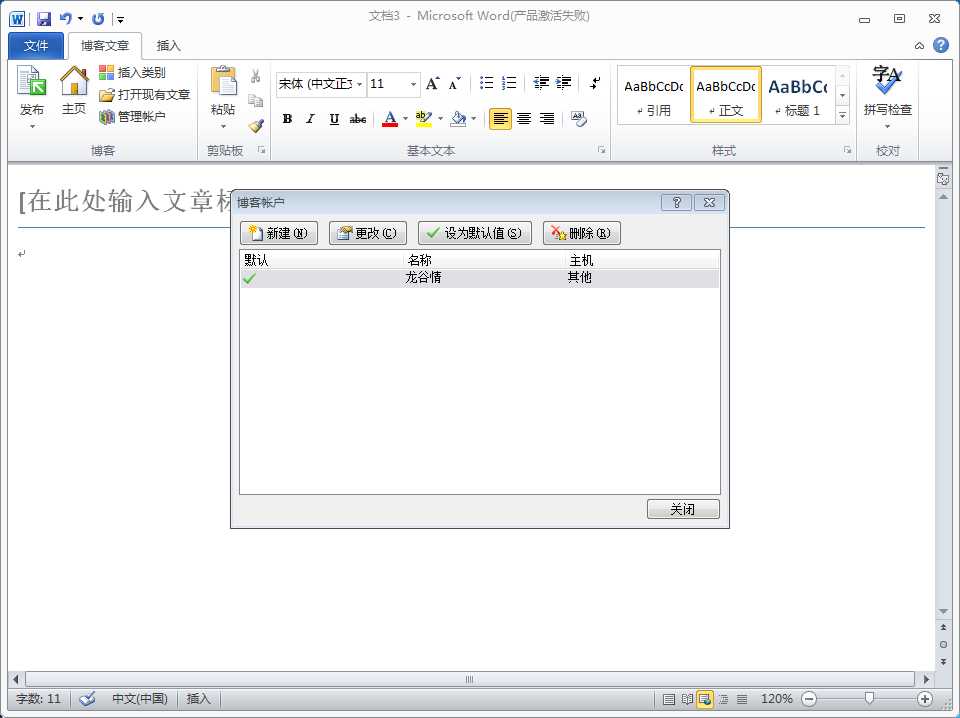Open the font name dropdown
Image resolution: width=960 pixels, height=718 pixels.
359,84
